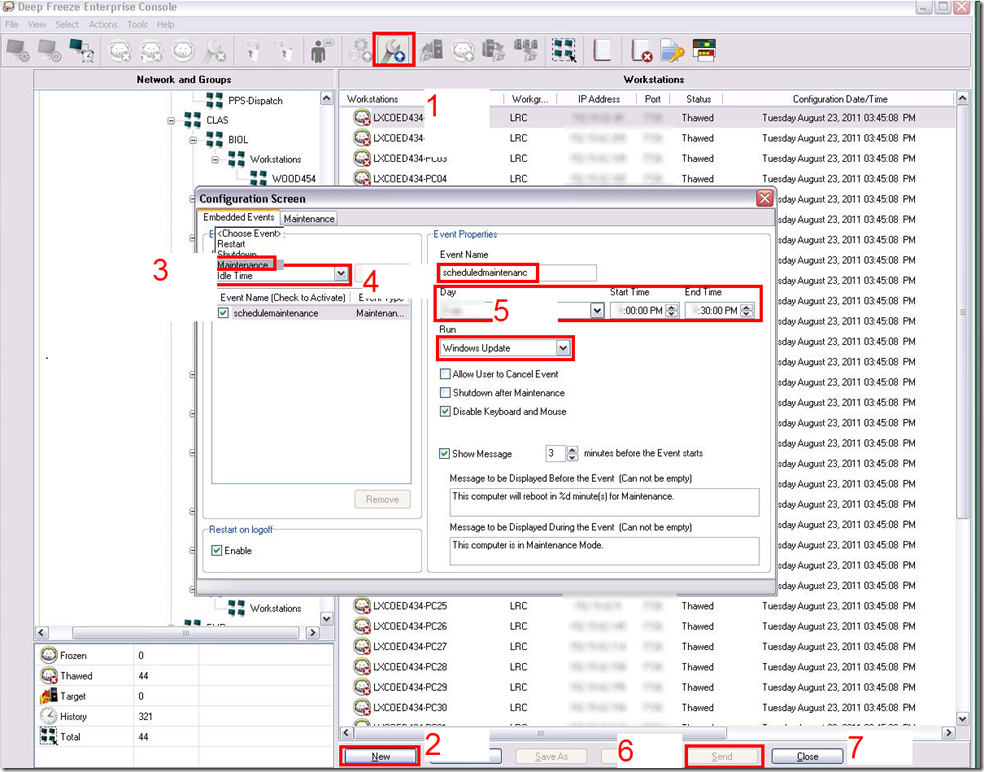Click the server with arrows toolbar icon
This screenshot has width=984, height=772.
coord(493,51)
